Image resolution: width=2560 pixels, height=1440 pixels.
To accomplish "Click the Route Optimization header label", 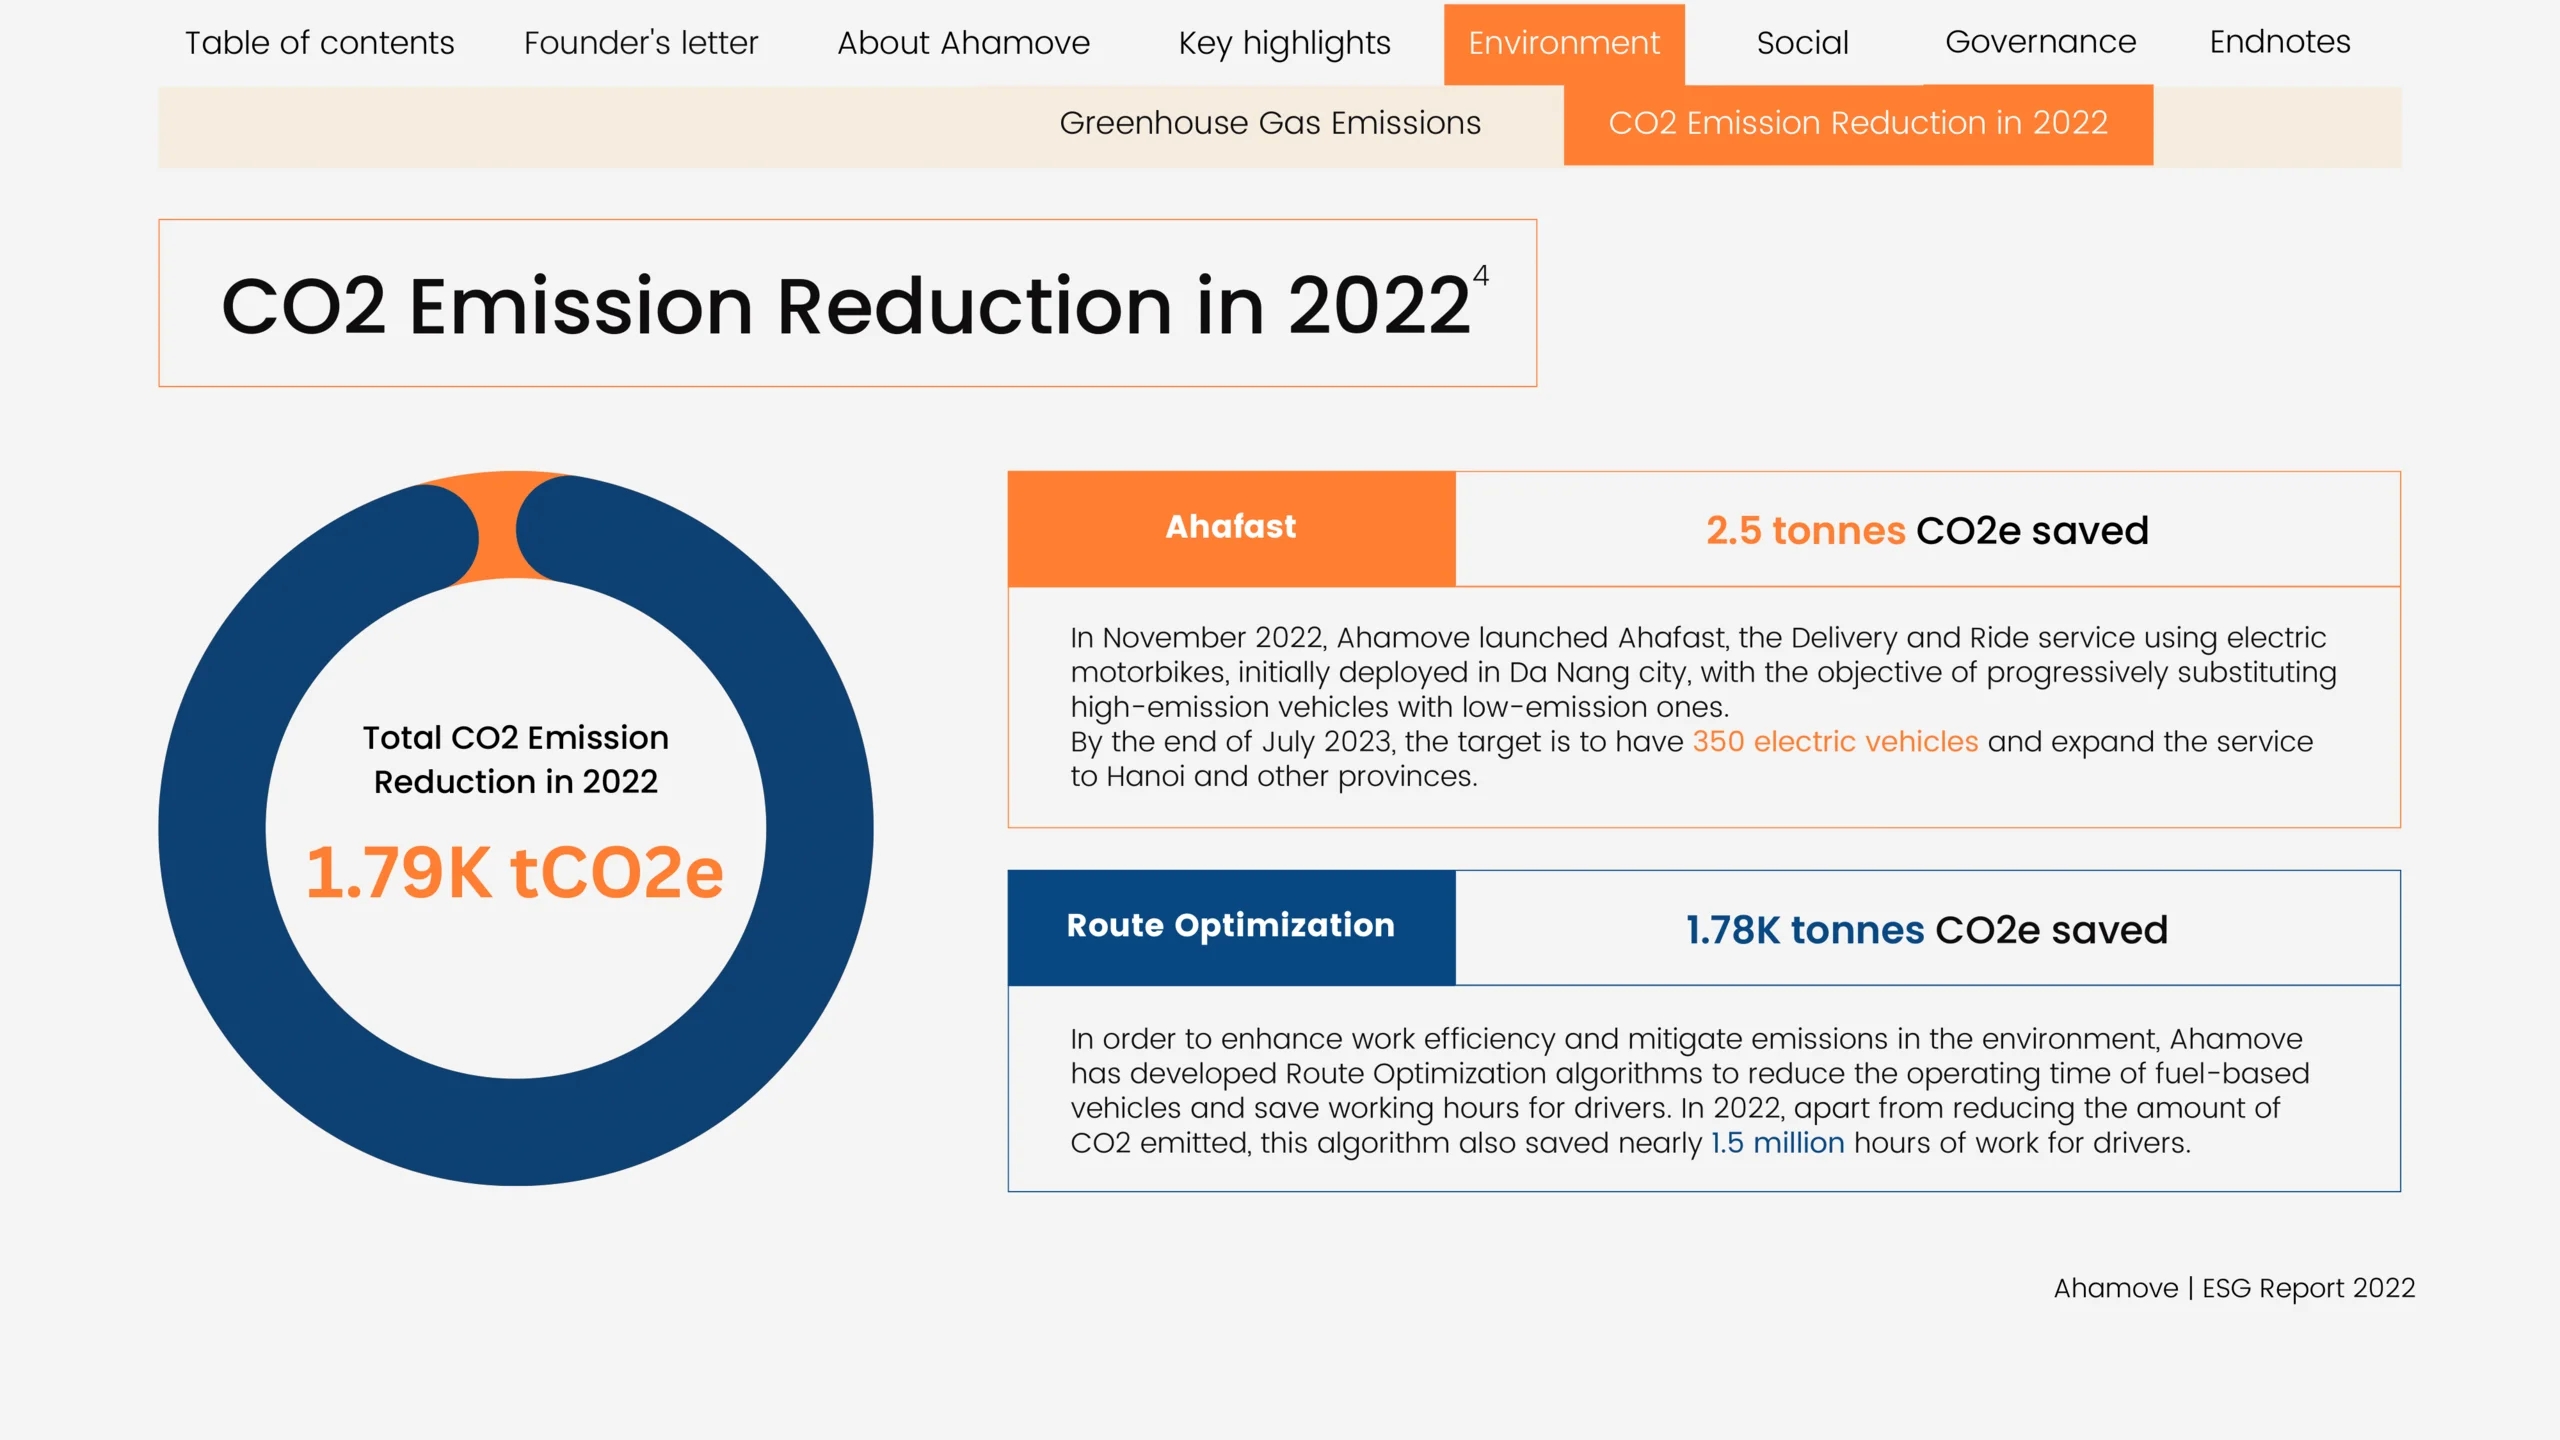I will tap(1230, 926).
